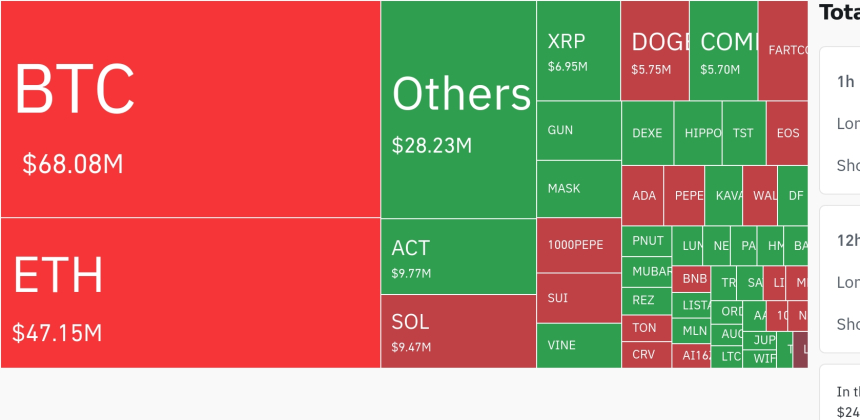
Task: Choose the XRP $6.95M tile
Action: pos(578,51)
